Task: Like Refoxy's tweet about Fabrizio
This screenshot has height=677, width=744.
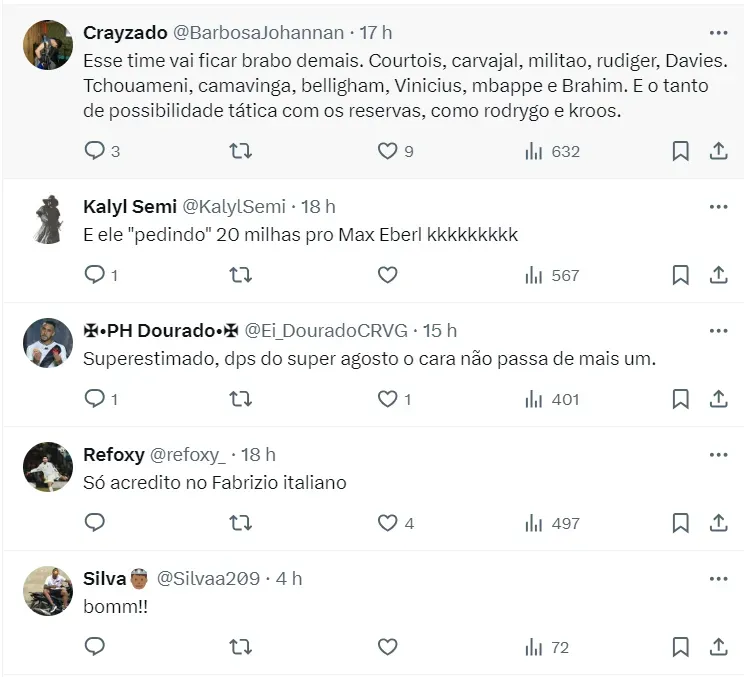Action: (387, 523)
